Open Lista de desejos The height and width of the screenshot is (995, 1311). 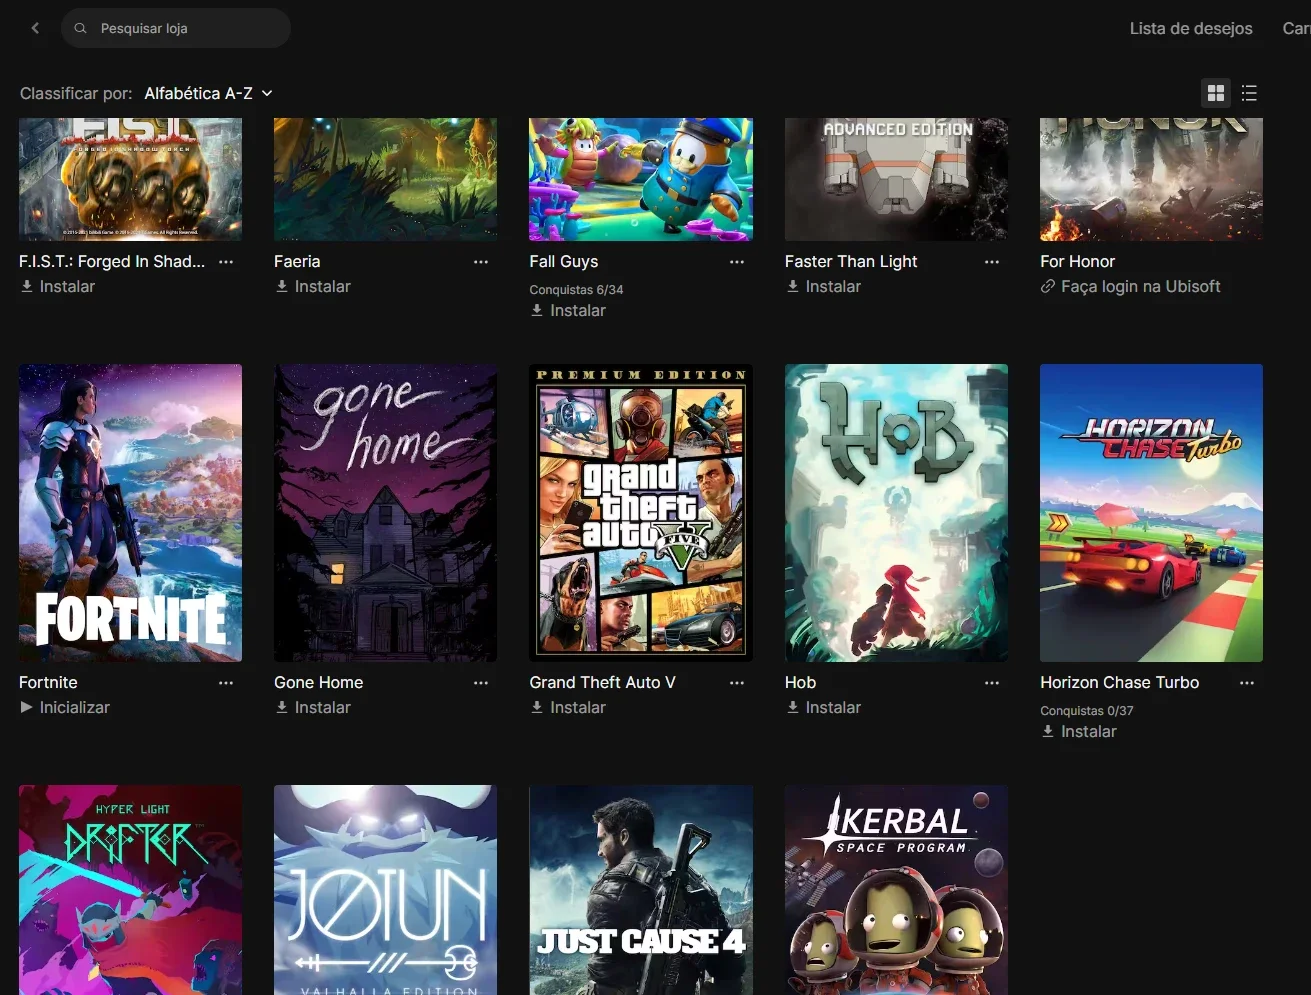(x=1191, y=28)
